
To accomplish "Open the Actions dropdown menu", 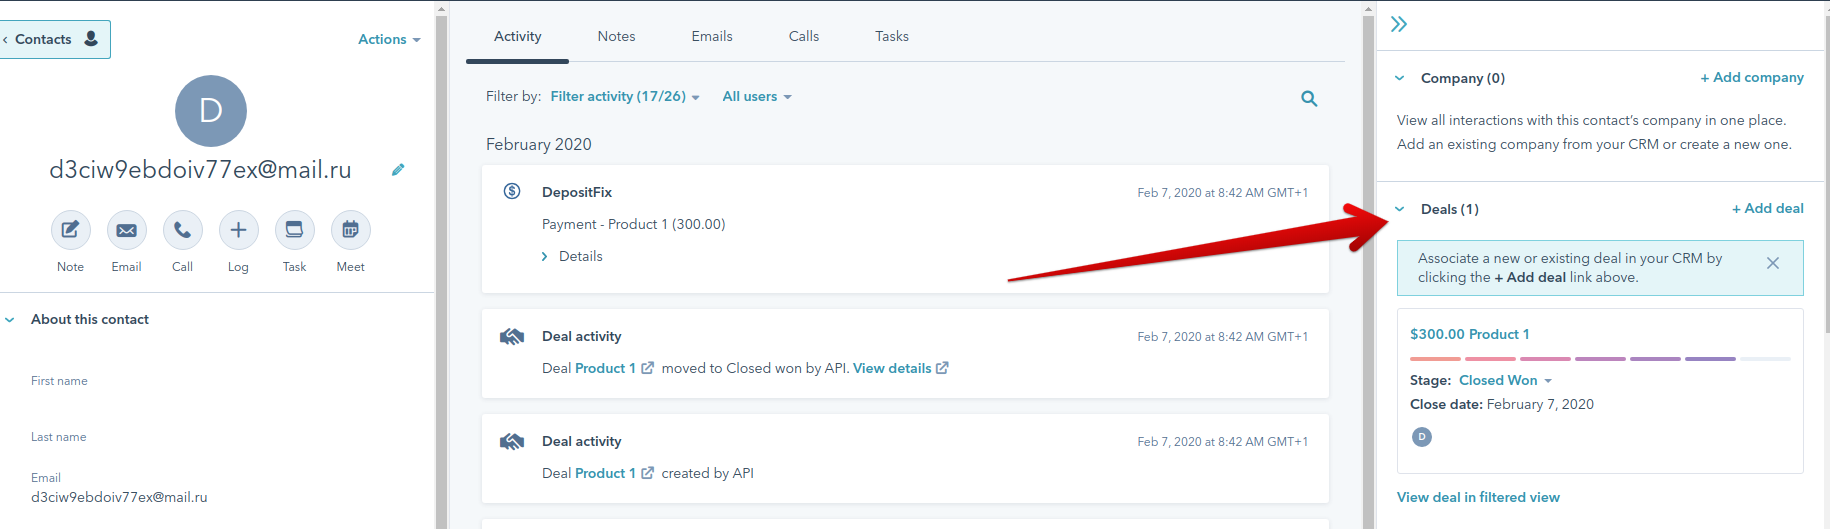I will point(389,39).
